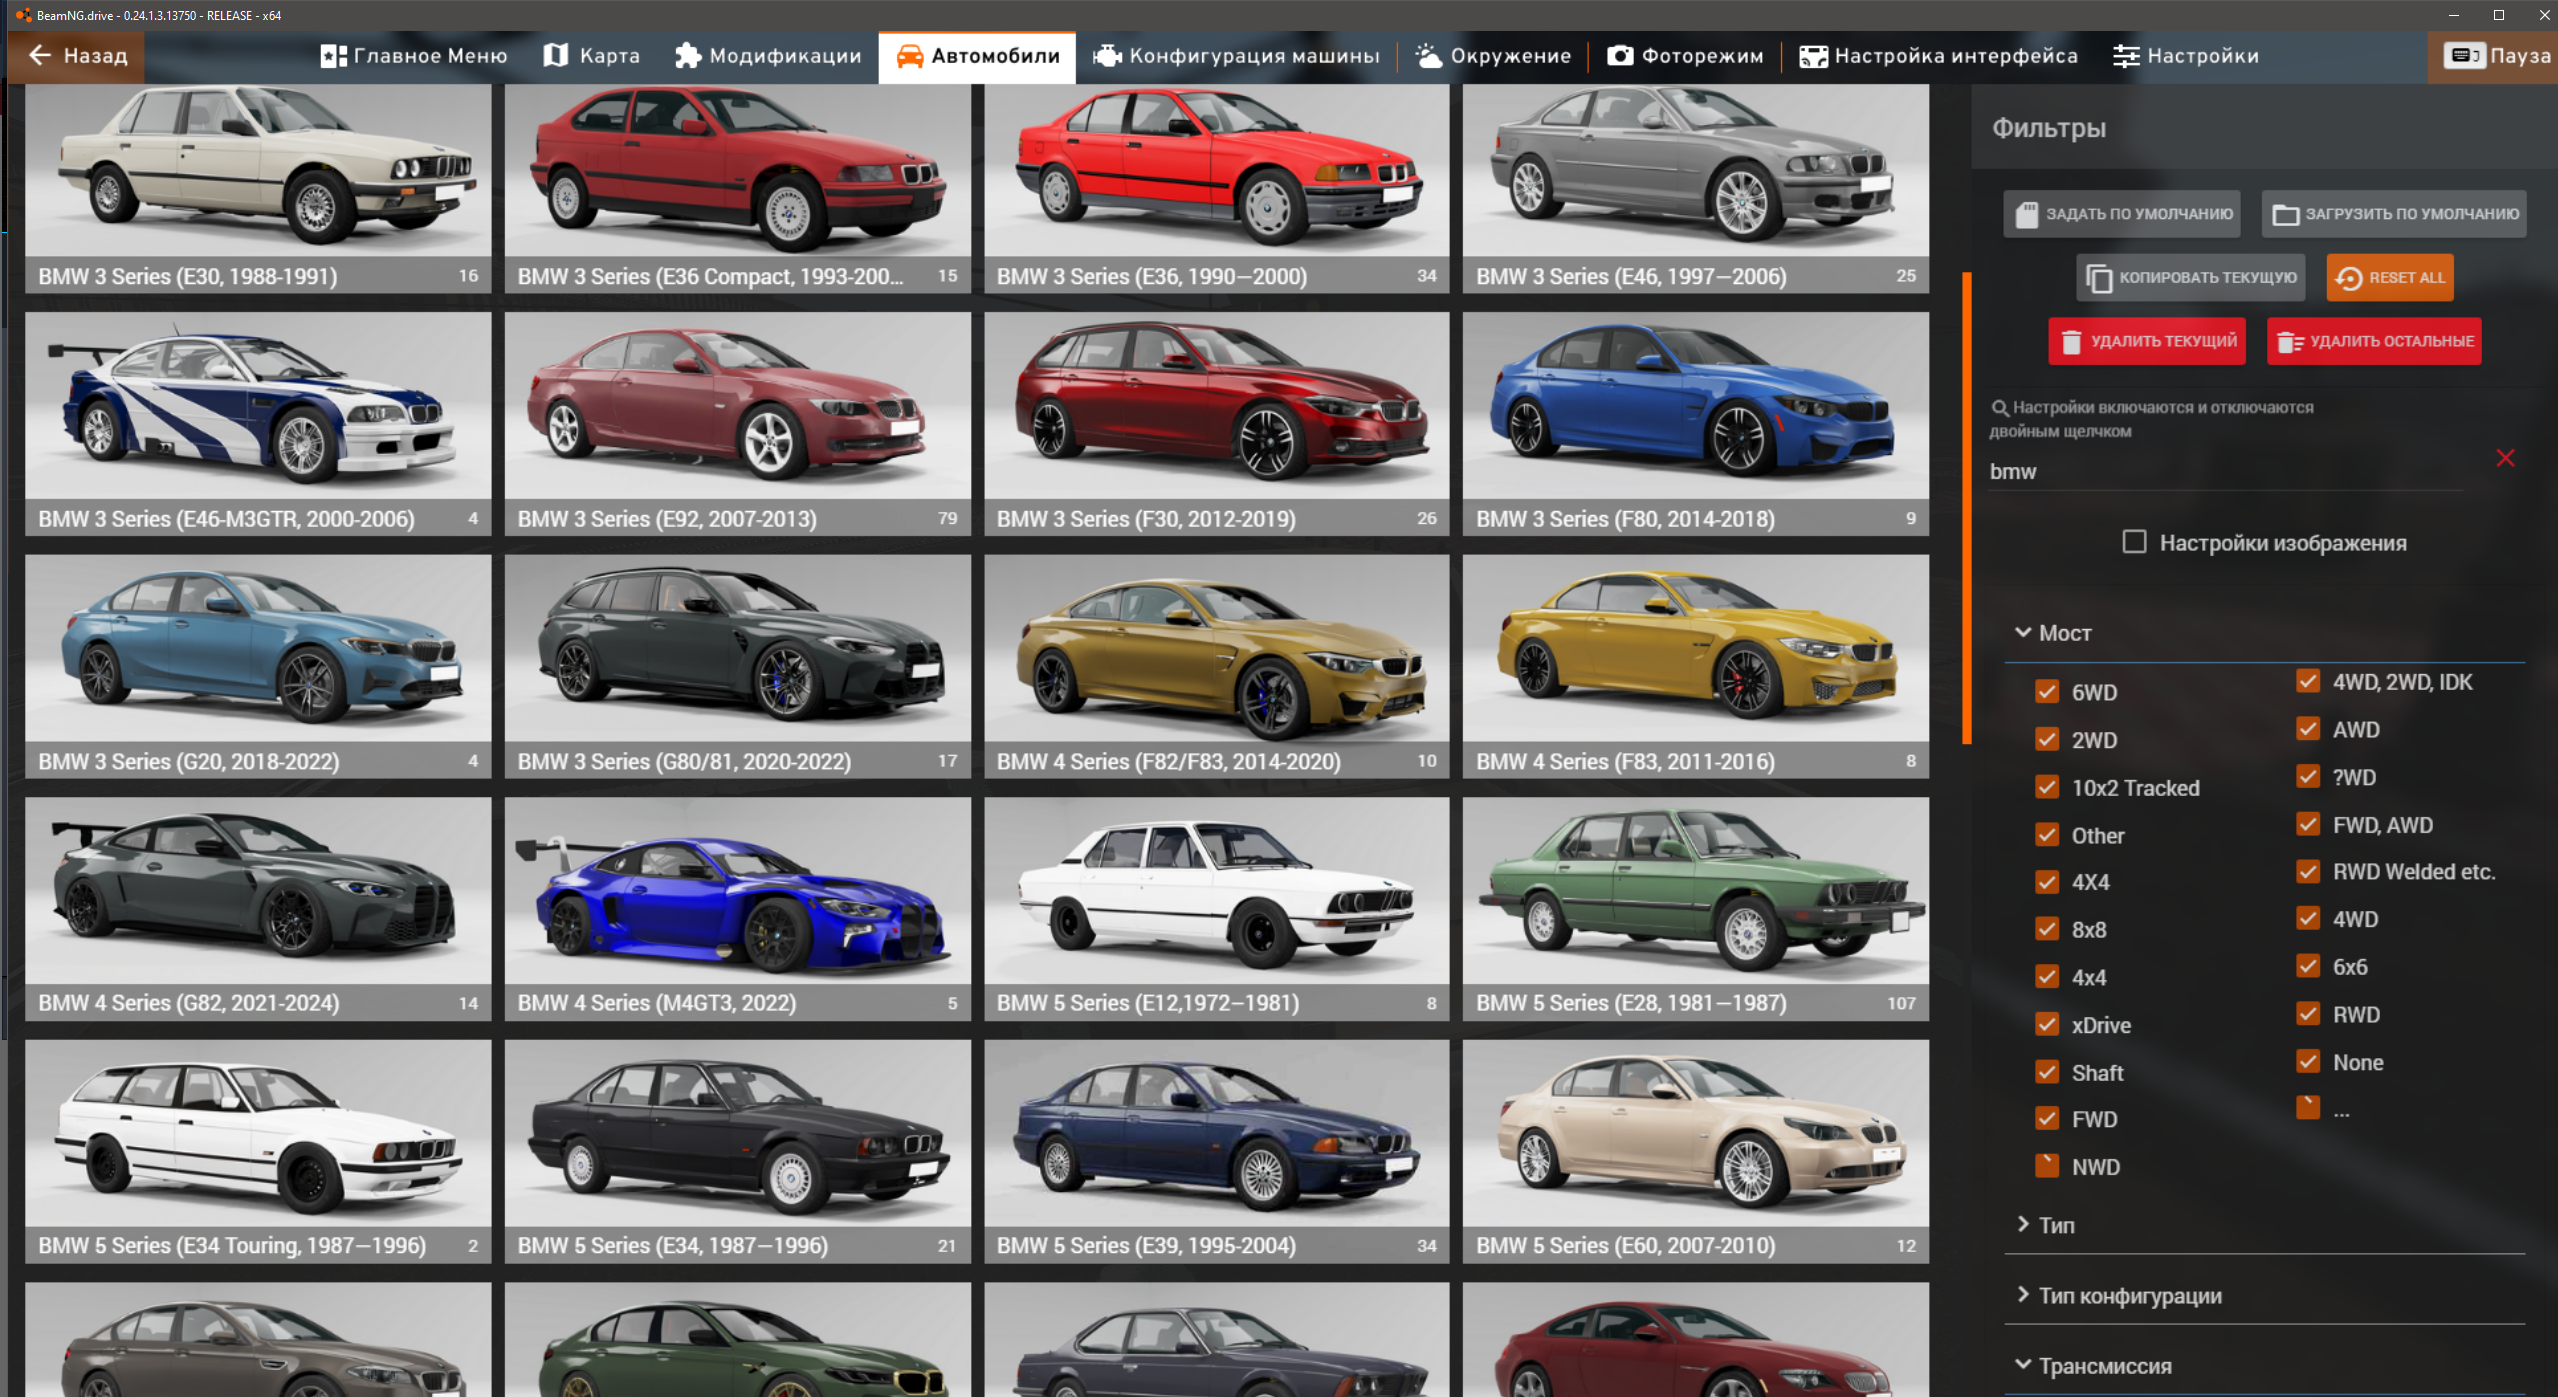
Task: Switch to the Карта tab
Action: click(x=591, y=56)
